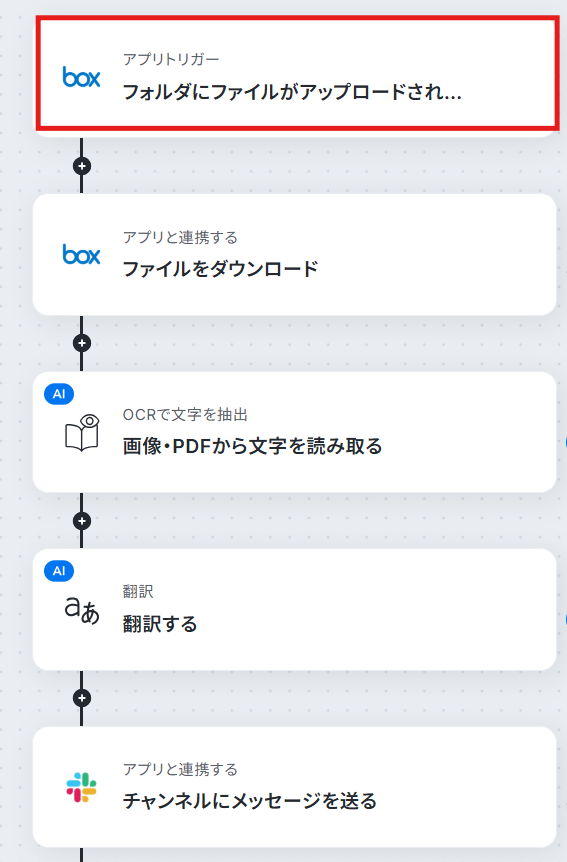567x862 pixels.
Task: Open the ファイルをダウンロード step
Action: coord(295,255)
